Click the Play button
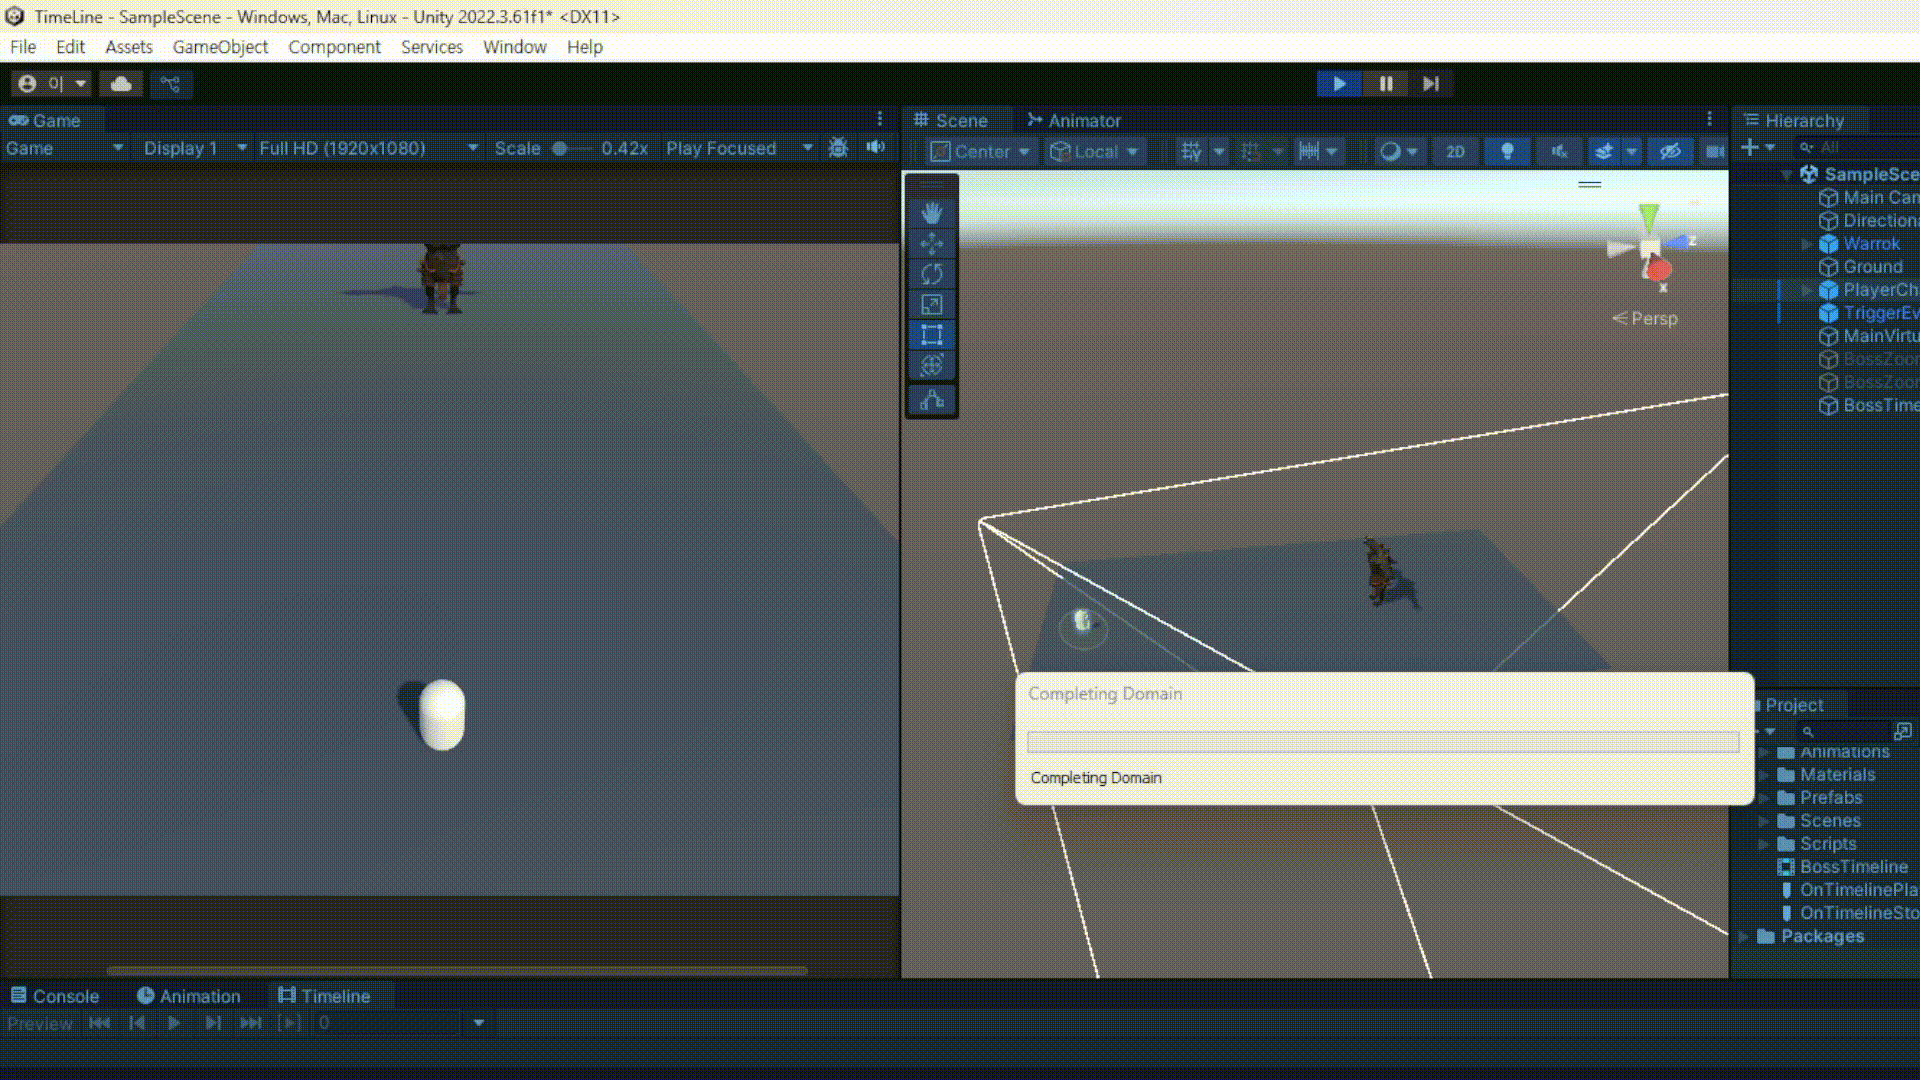Viewport: 1920px width, 1080px height. point(1339,84)
